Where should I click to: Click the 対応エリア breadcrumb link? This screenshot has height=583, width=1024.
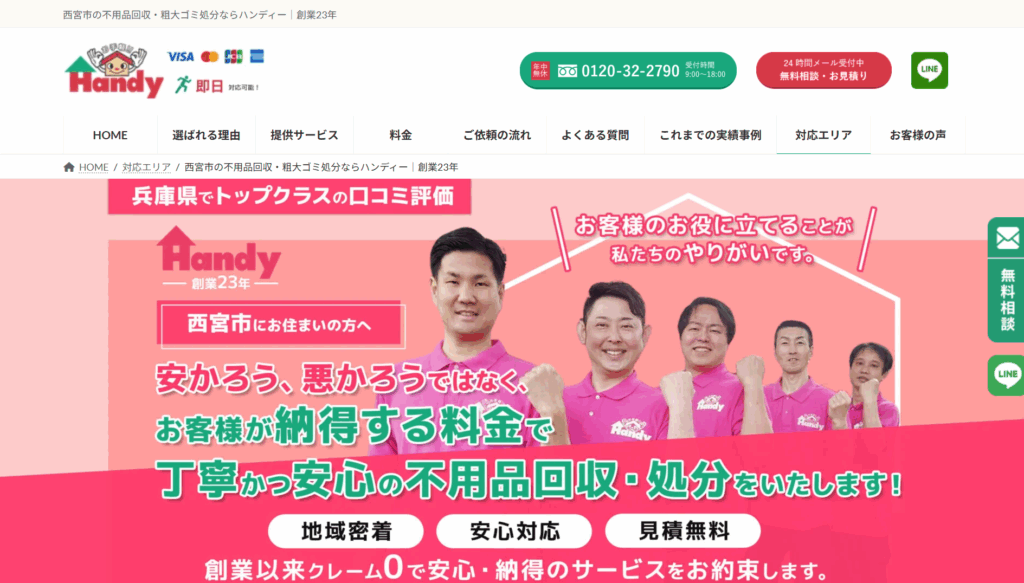coord(146,167)
